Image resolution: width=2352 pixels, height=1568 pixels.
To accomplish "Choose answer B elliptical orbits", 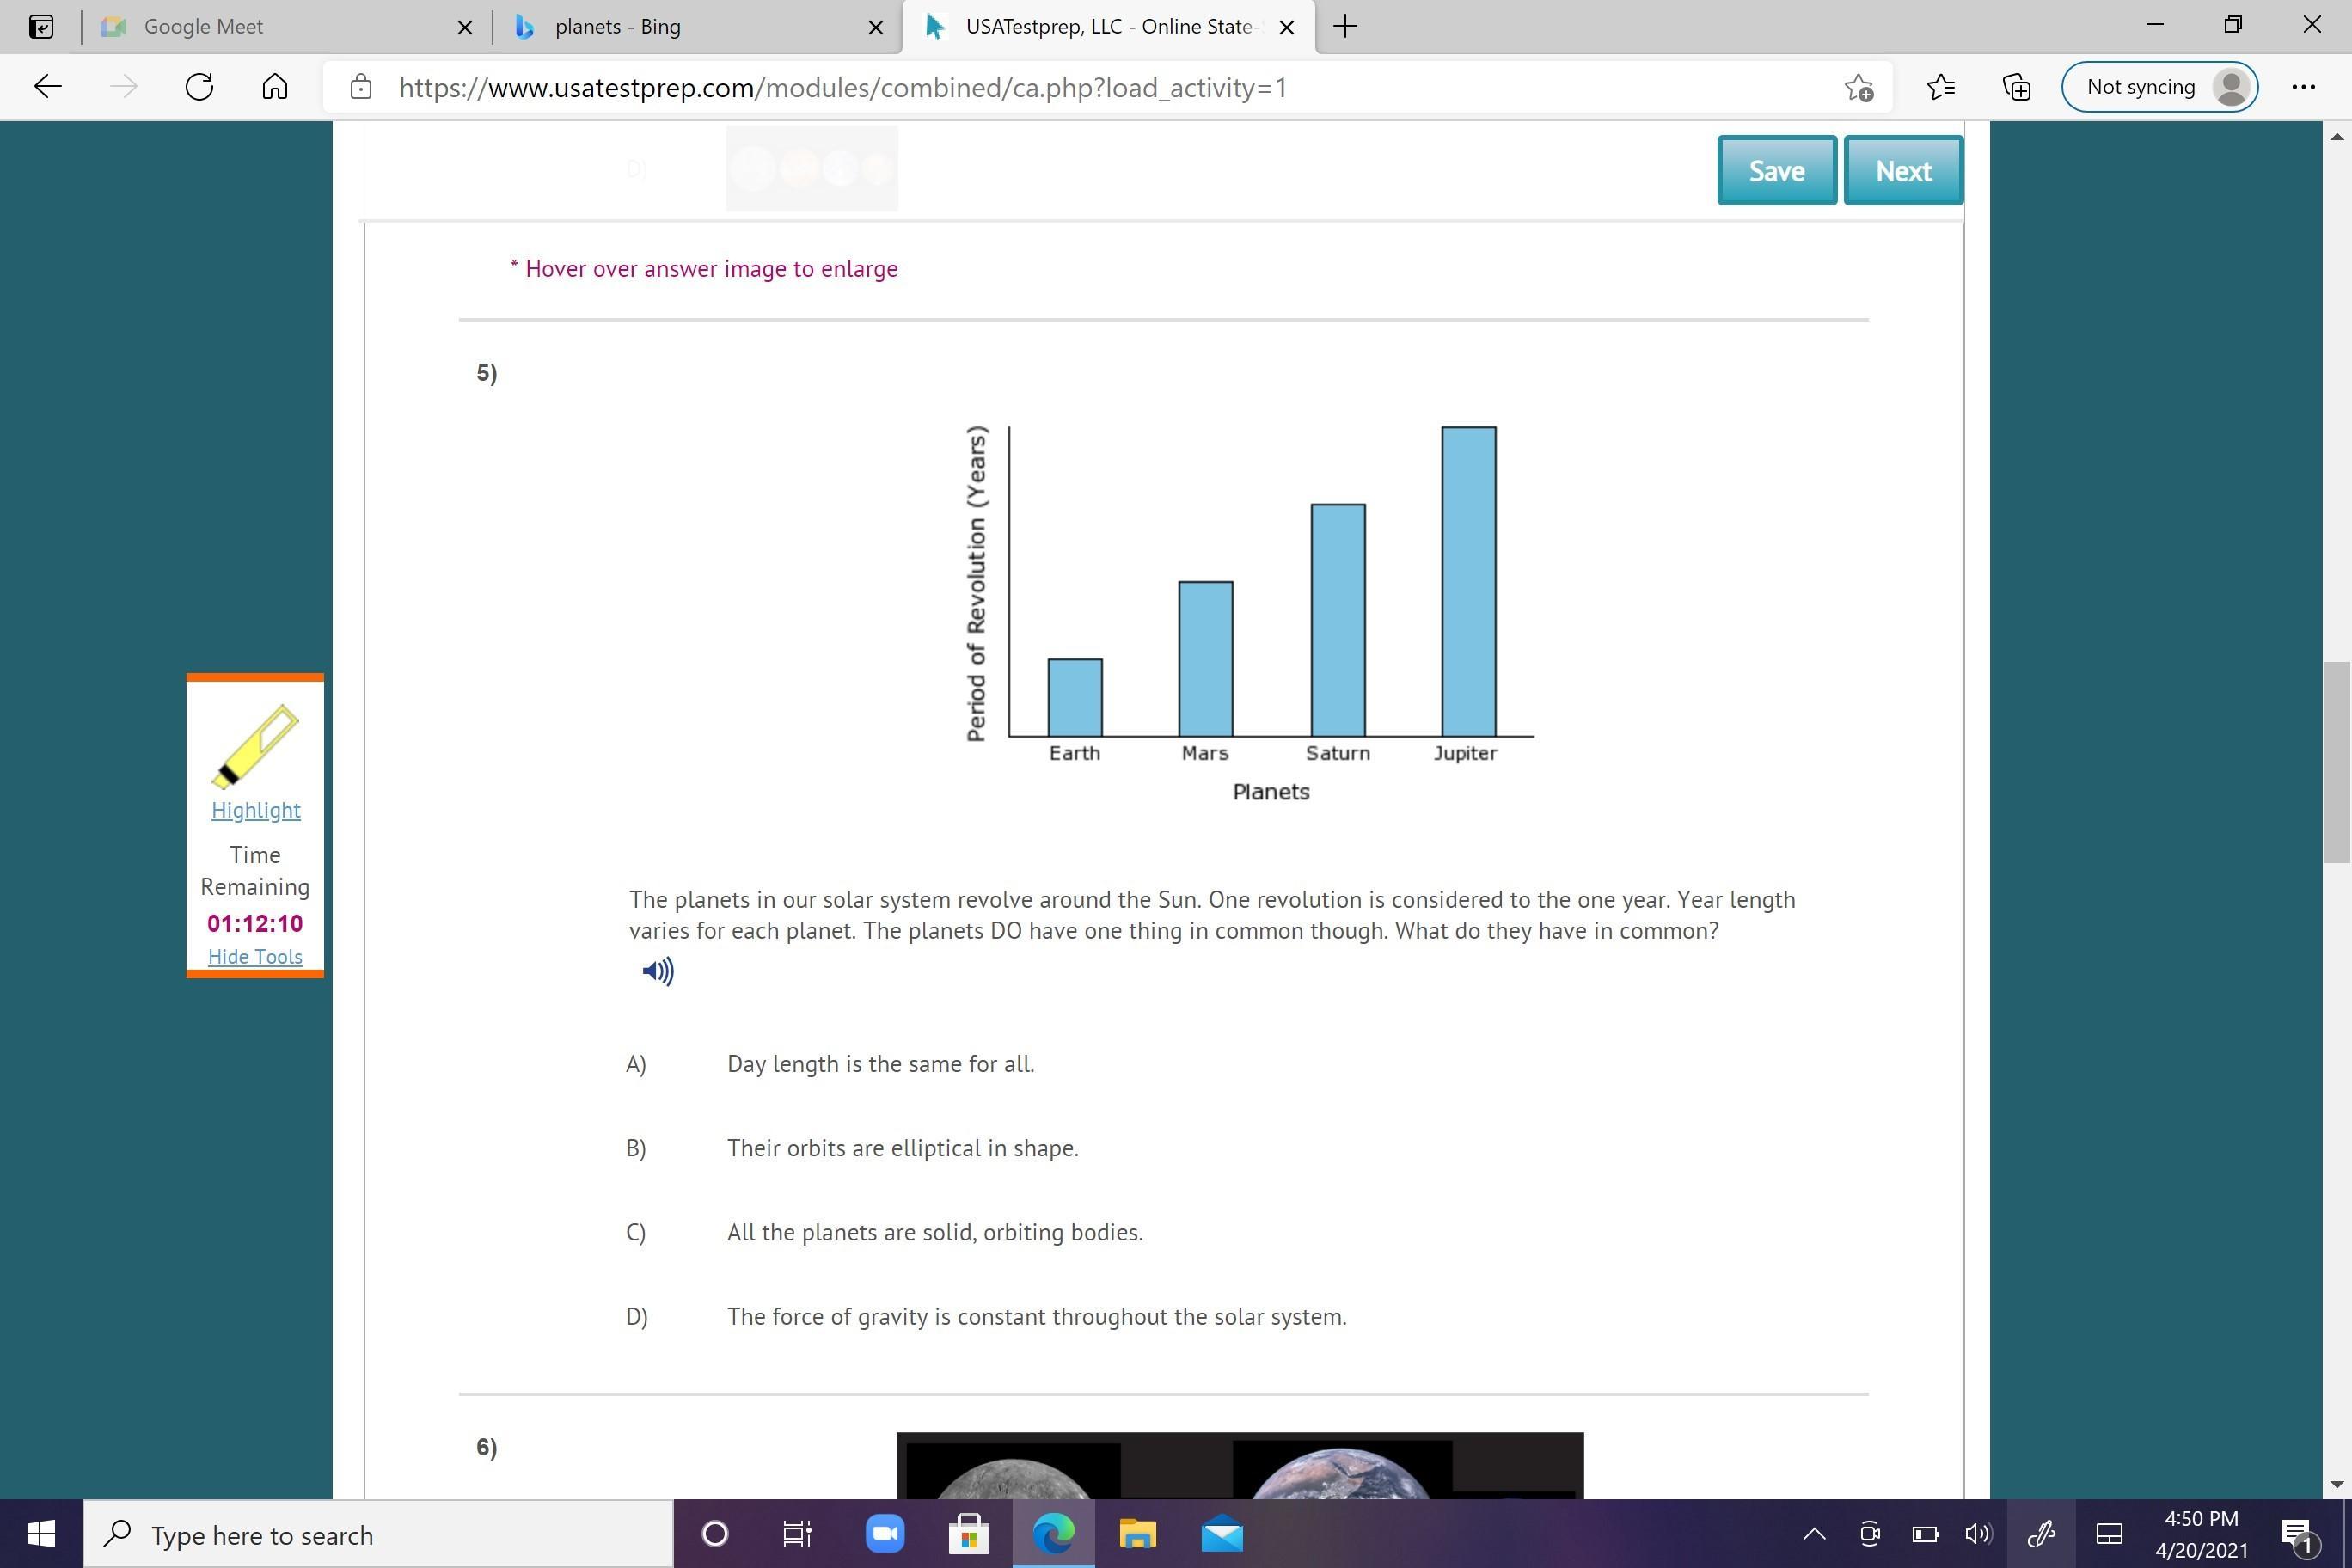I will click(x=902, y=1148).
